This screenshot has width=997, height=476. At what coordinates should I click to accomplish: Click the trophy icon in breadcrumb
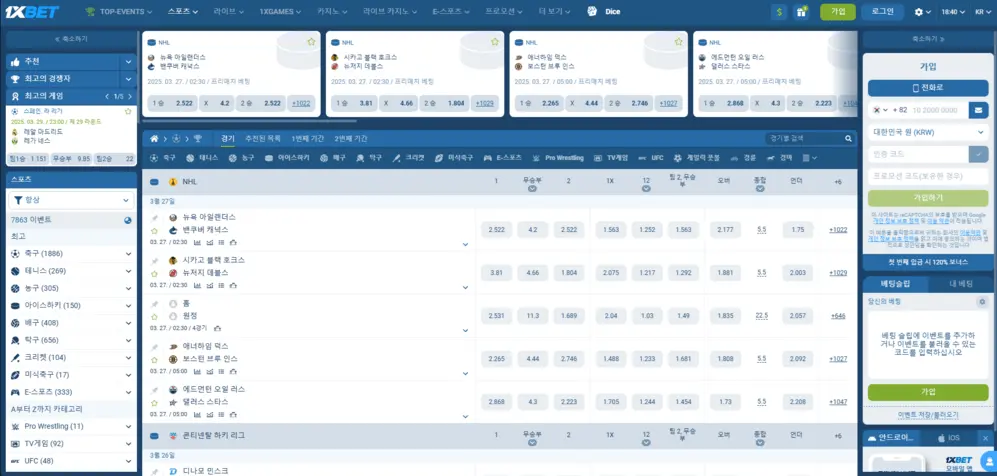click(x=197, y=139)
